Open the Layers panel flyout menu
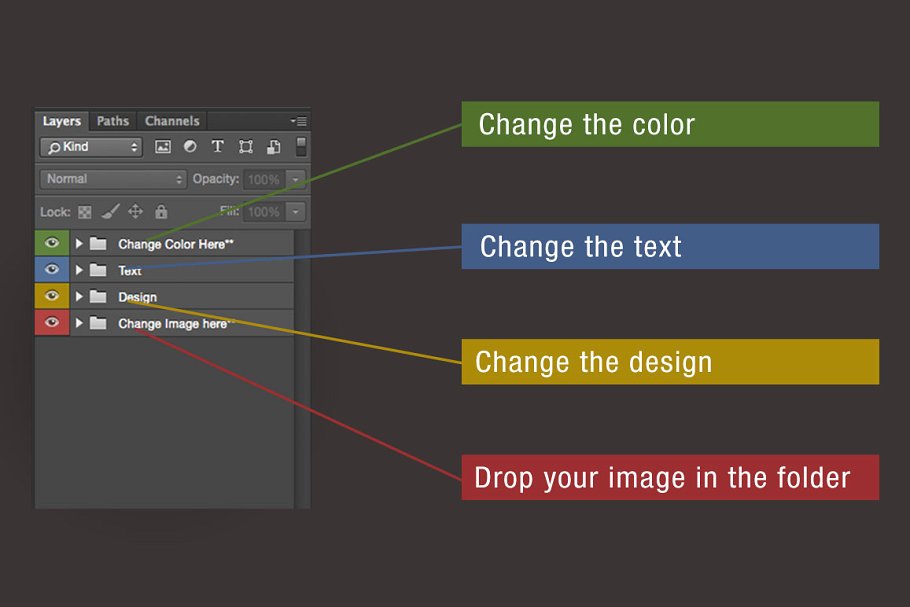Image resolution: width=910 pixels, height=607 pixels. (299, 121)
